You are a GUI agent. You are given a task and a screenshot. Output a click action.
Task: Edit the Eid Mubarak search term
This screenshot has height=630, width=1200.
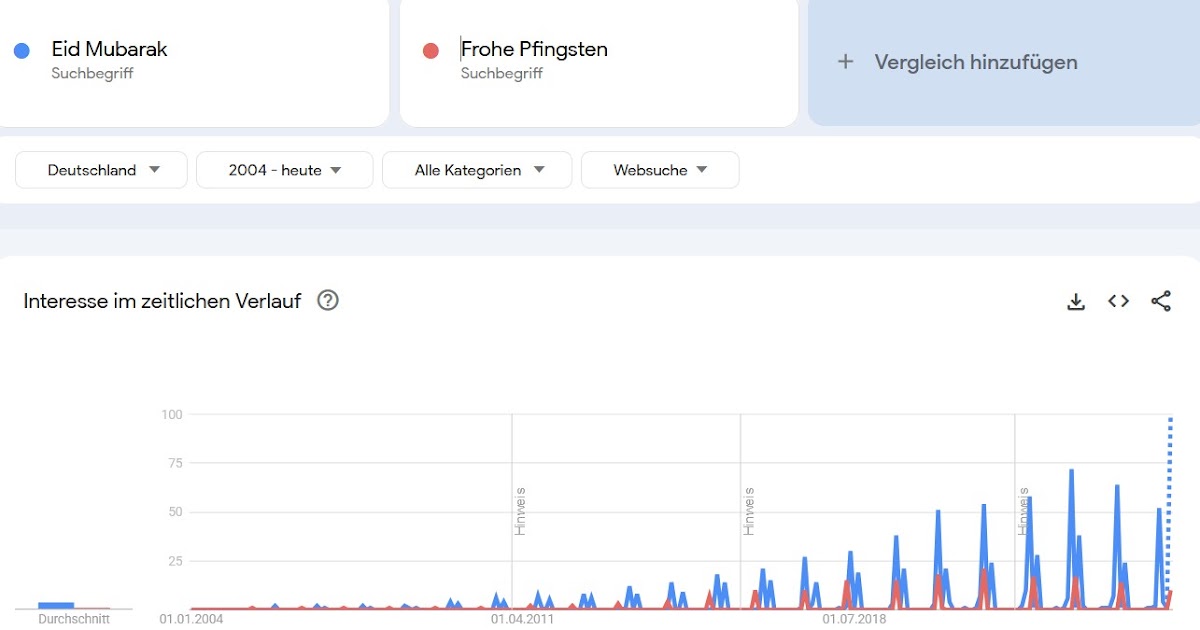[x=110, y=49]
